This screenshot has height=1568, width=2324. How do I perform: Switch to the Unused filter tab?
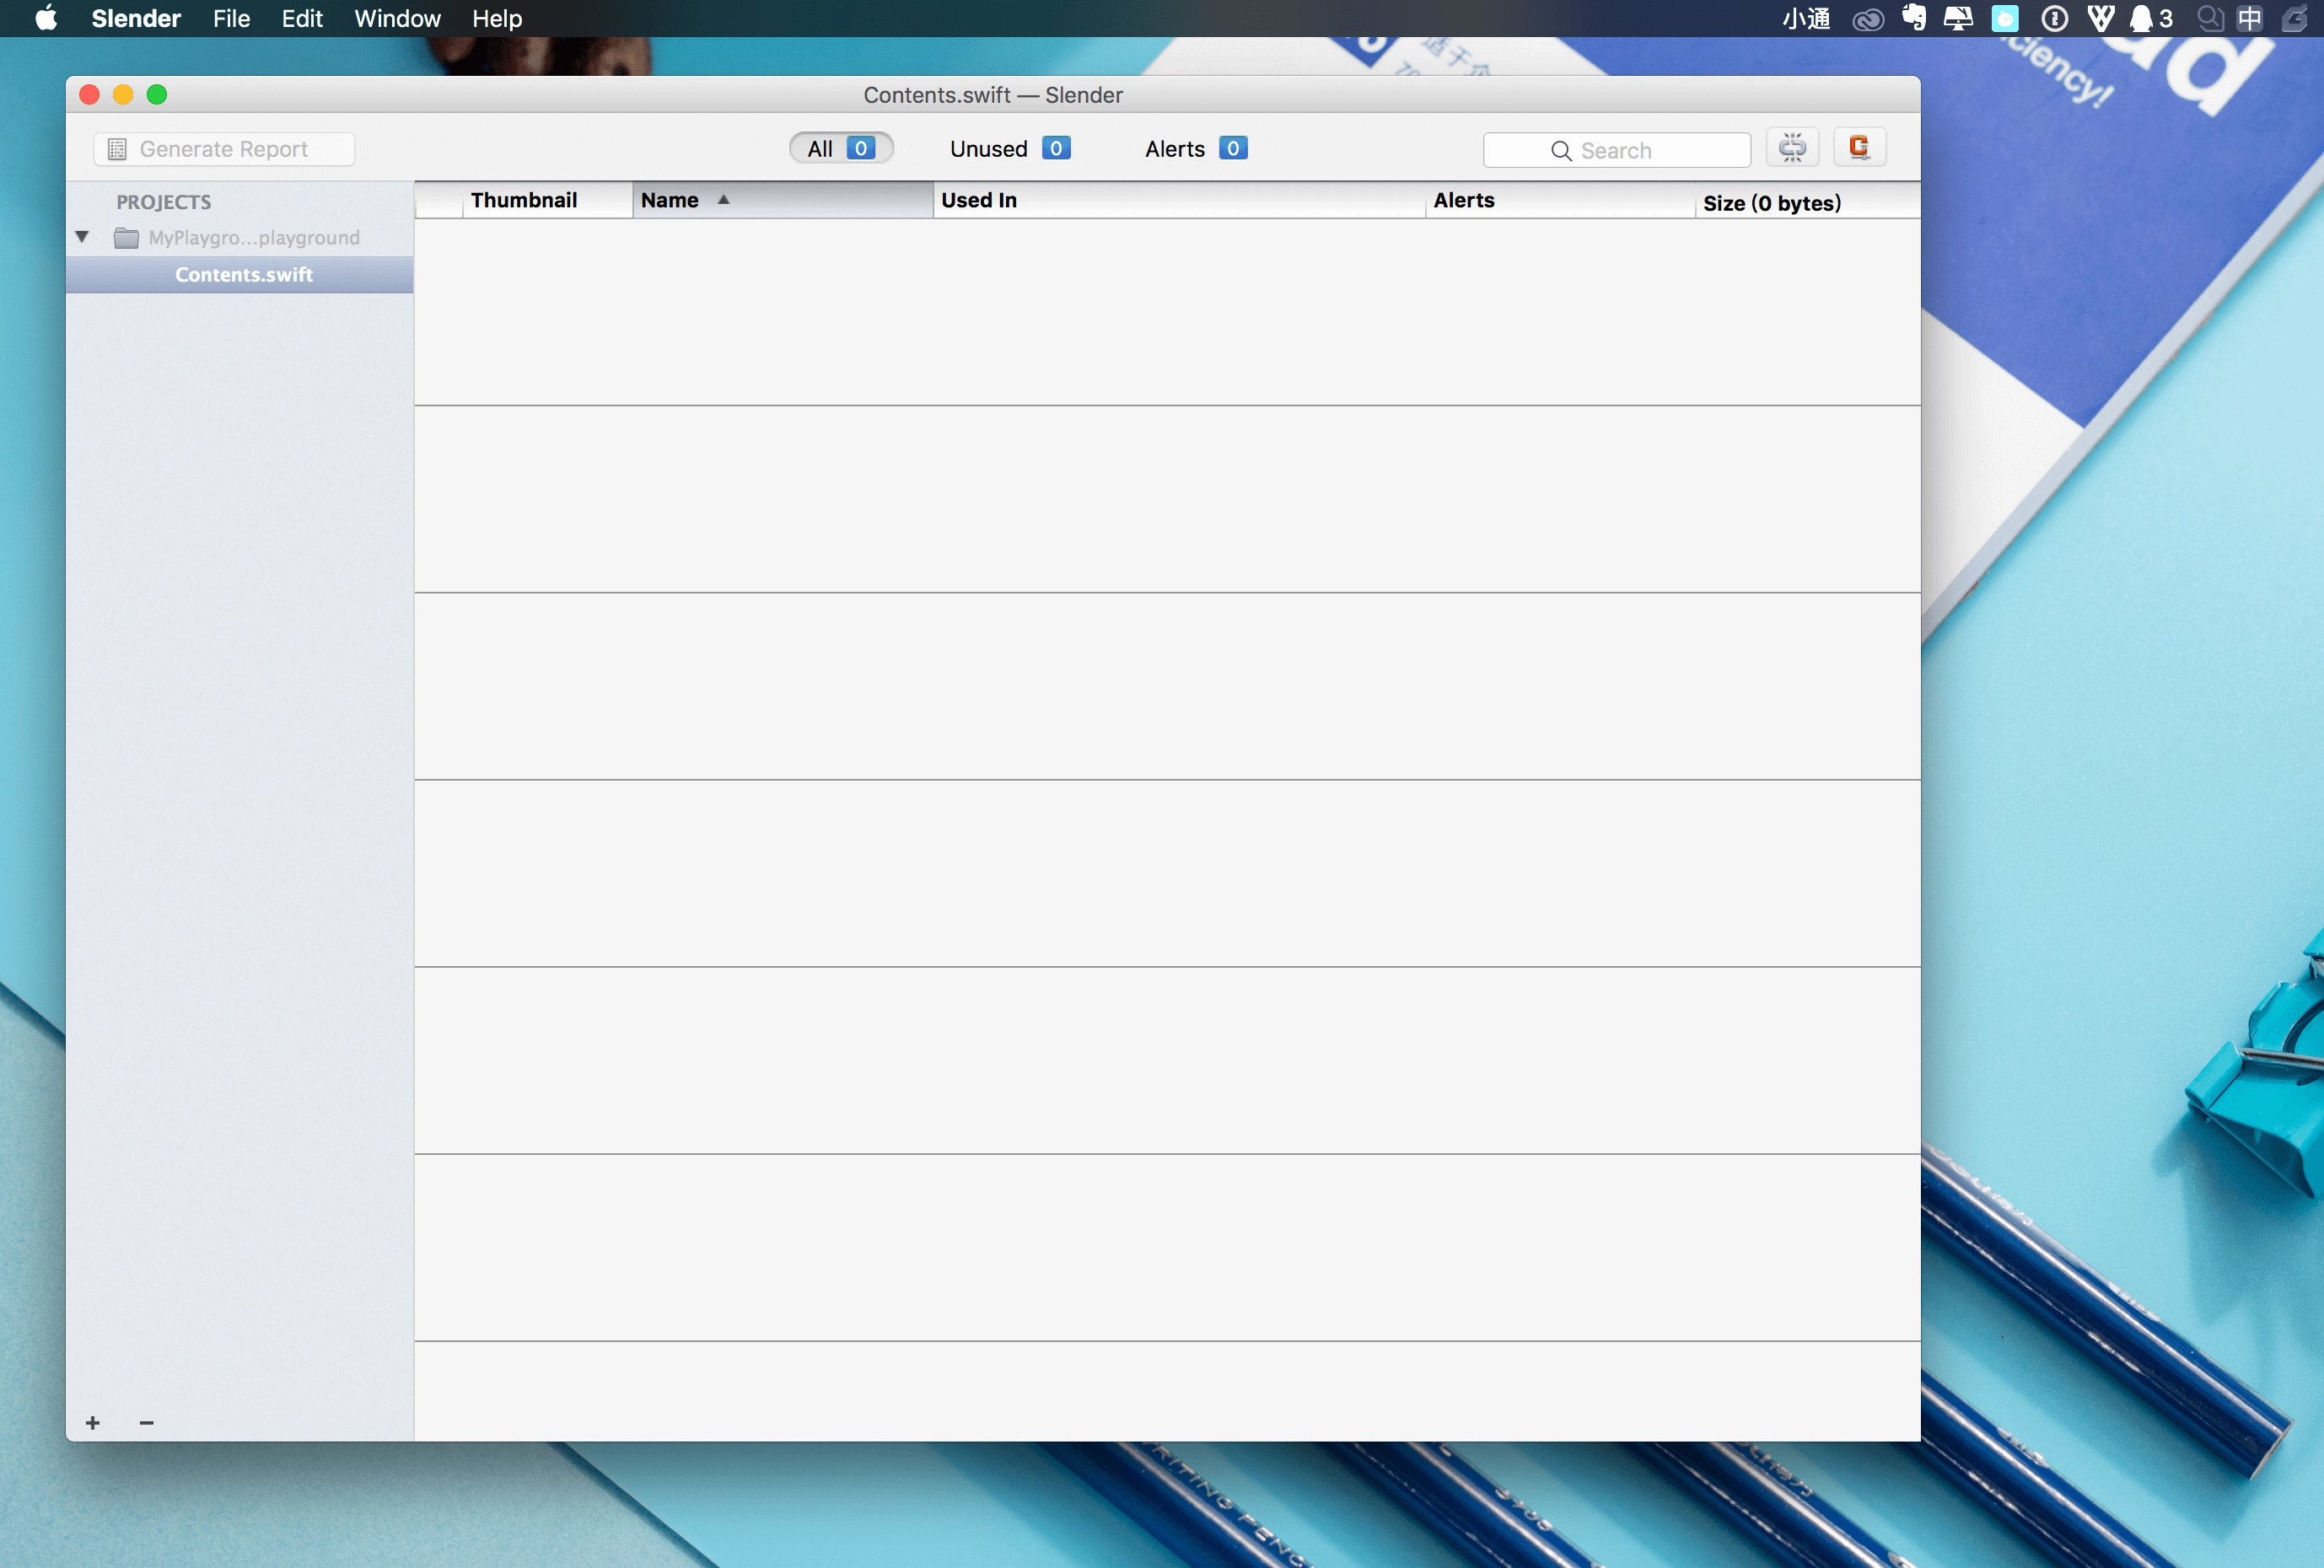[x=1010, y=148]
